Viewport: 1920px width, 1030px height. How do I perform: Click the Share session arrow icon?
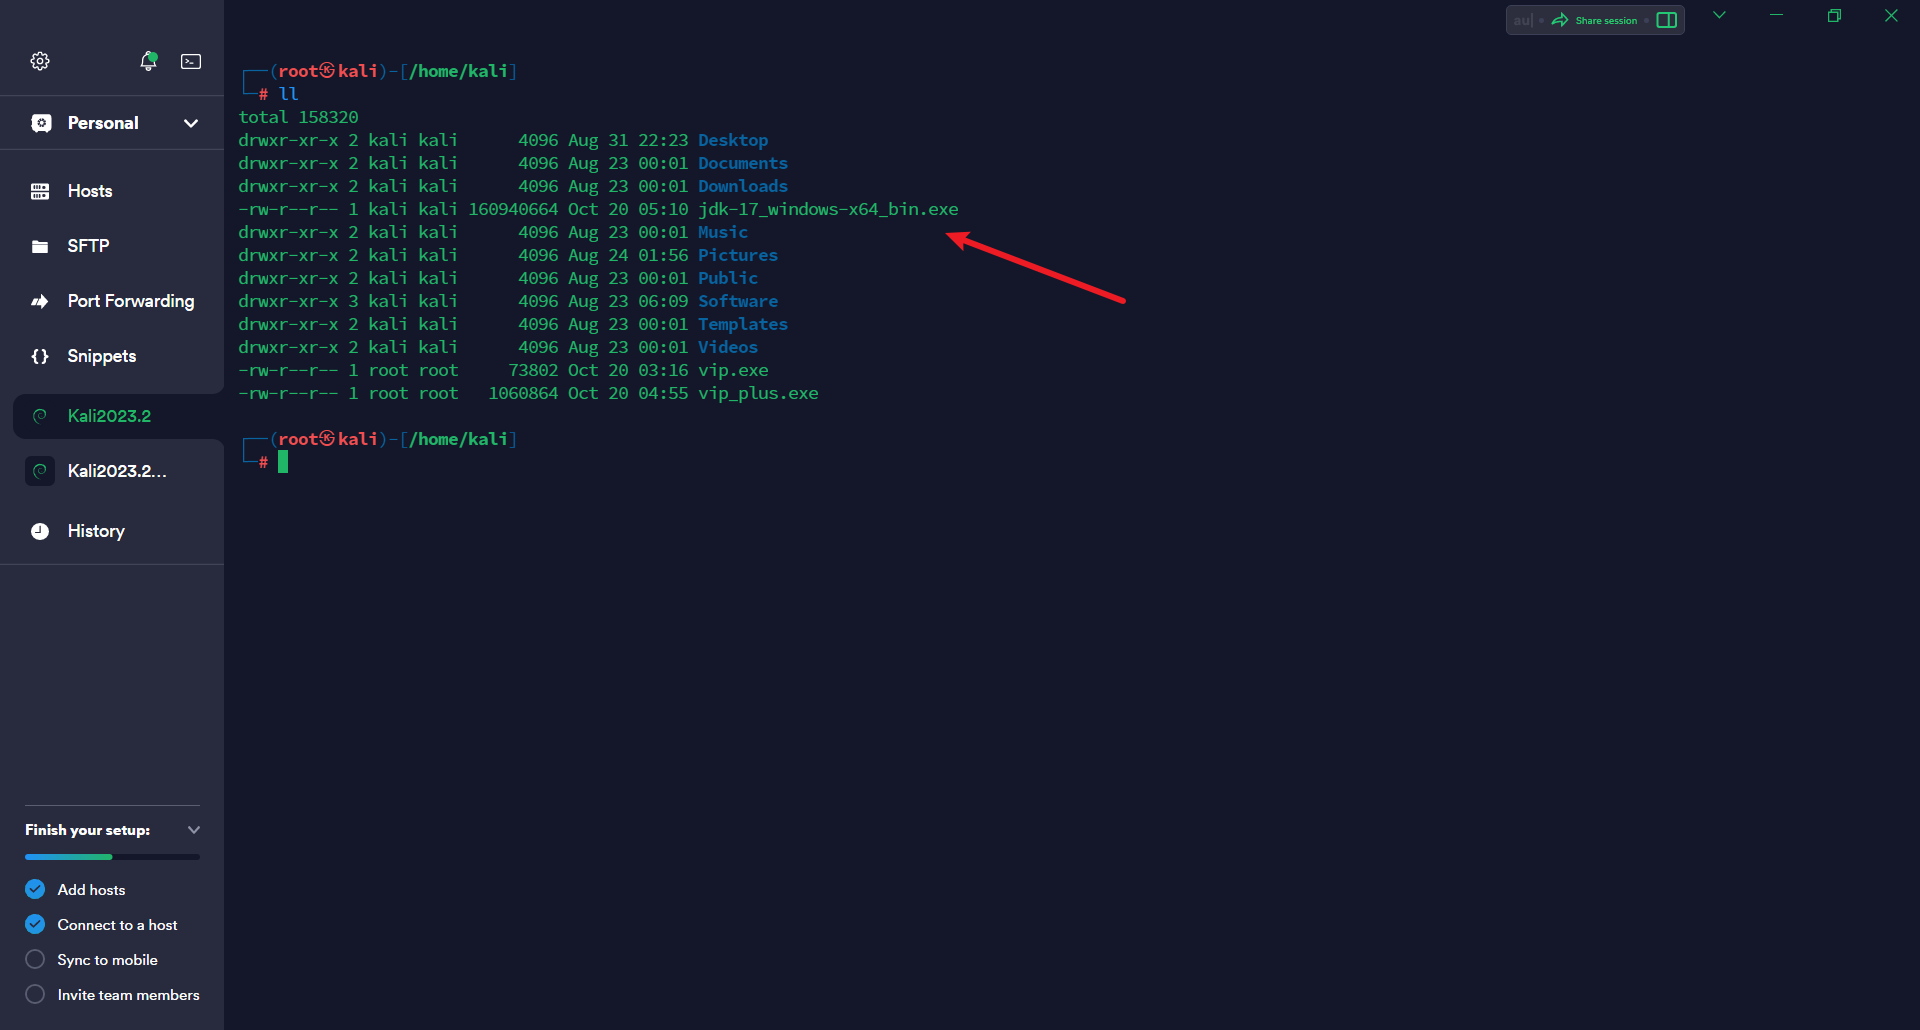tap(1559, 20)
